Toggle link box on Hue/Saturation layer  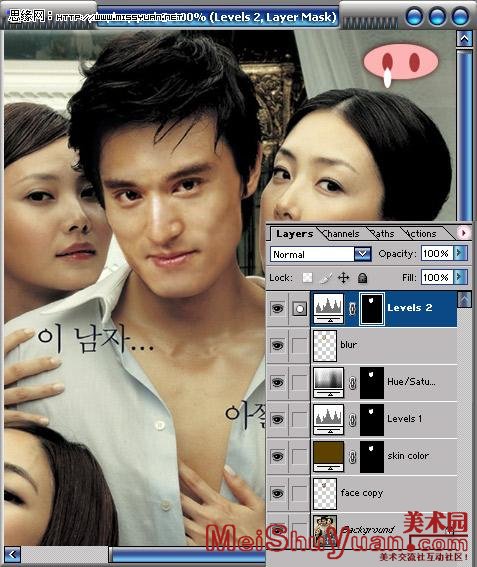pos(299,383)
